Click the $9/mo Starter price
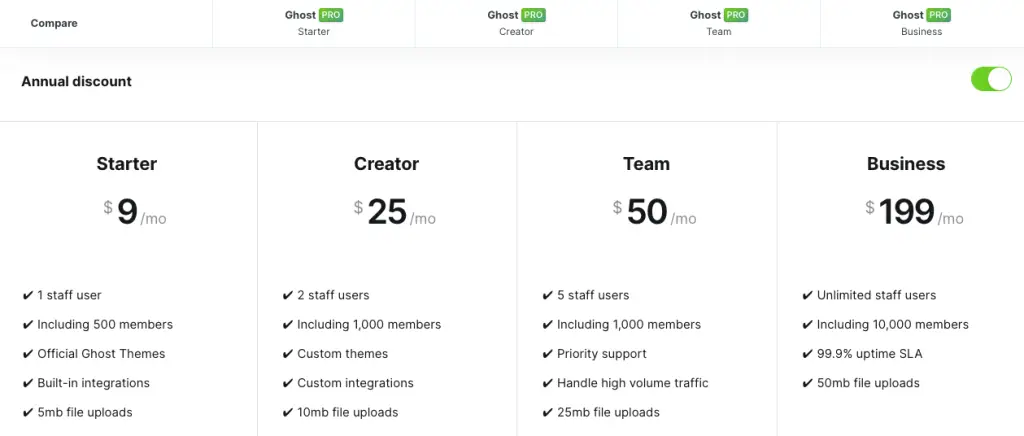This screenshot has width=1024, height=436. coord(135,213)
